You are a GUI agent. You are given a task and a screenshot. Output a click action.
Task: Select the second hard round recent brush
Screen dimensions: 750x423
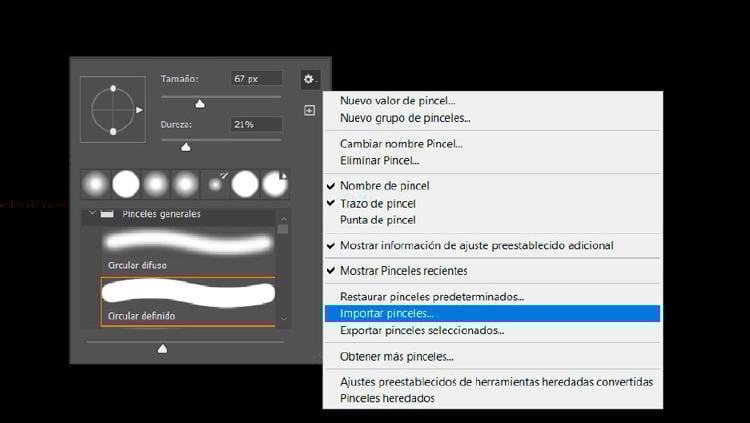[126, 184]
